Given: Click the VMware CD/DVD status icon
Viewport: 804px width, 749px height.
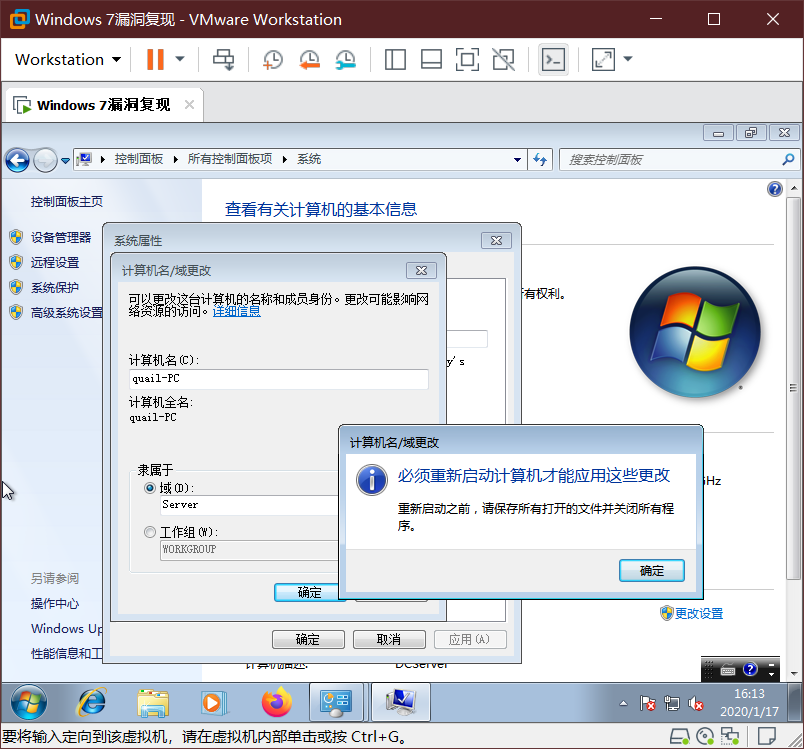Looking at the screenshot, I should [705, 737].
